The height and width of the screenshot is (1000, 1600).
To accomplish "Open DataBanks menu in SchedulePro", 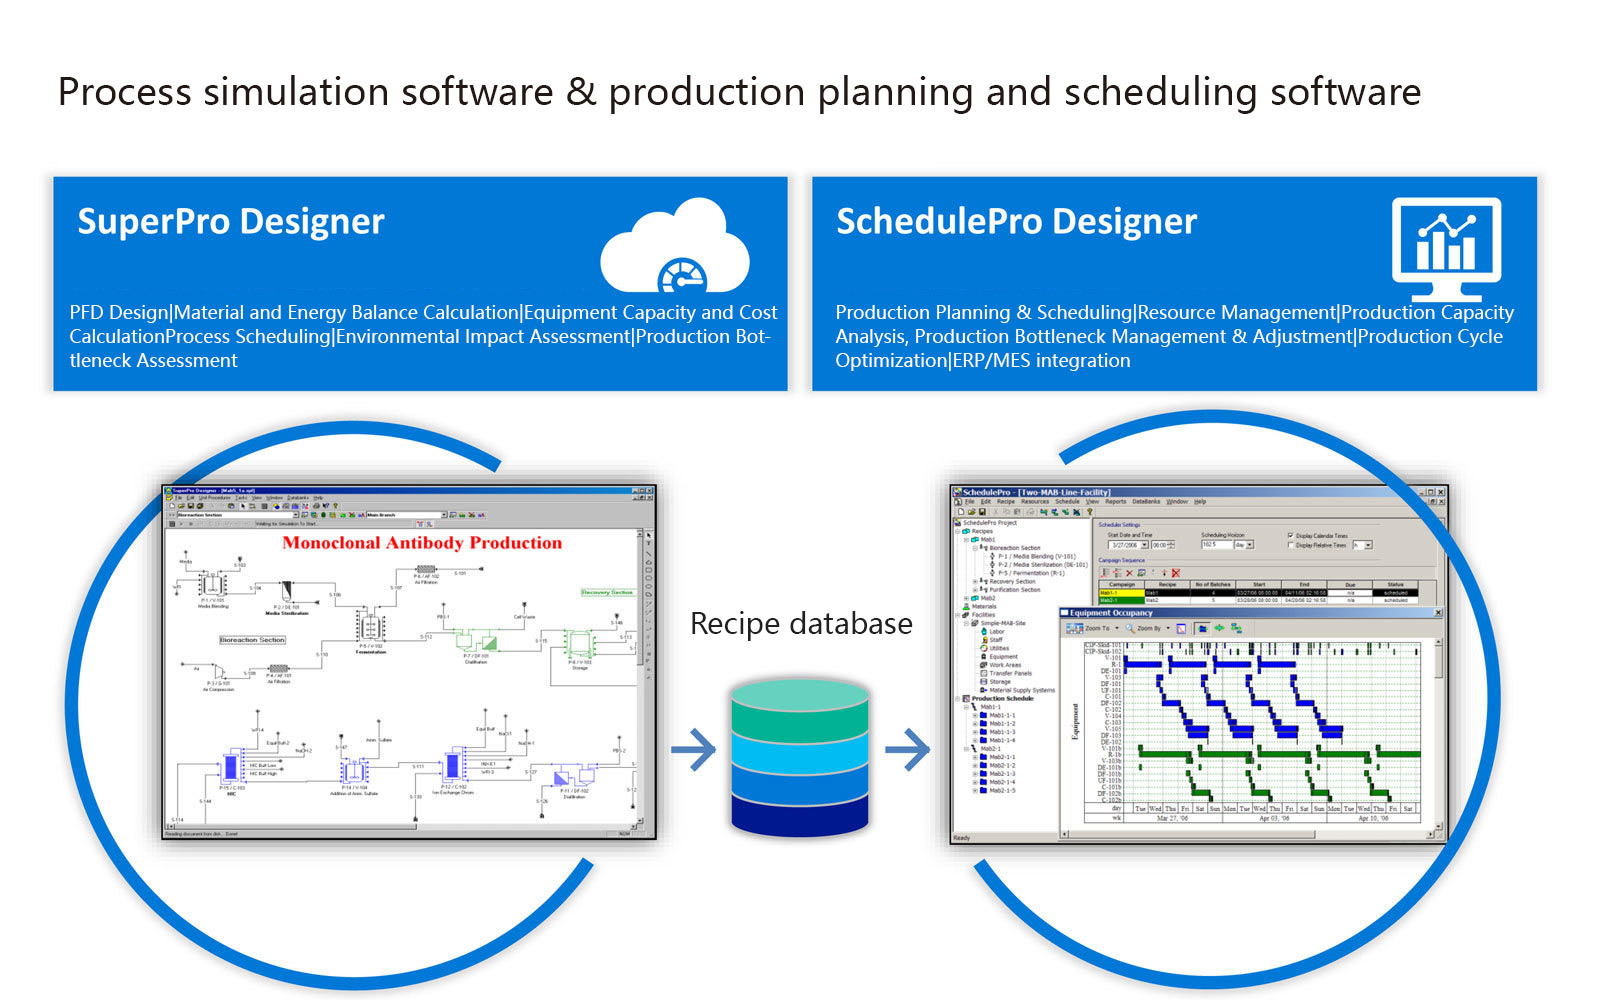I will coord(1146,501).
